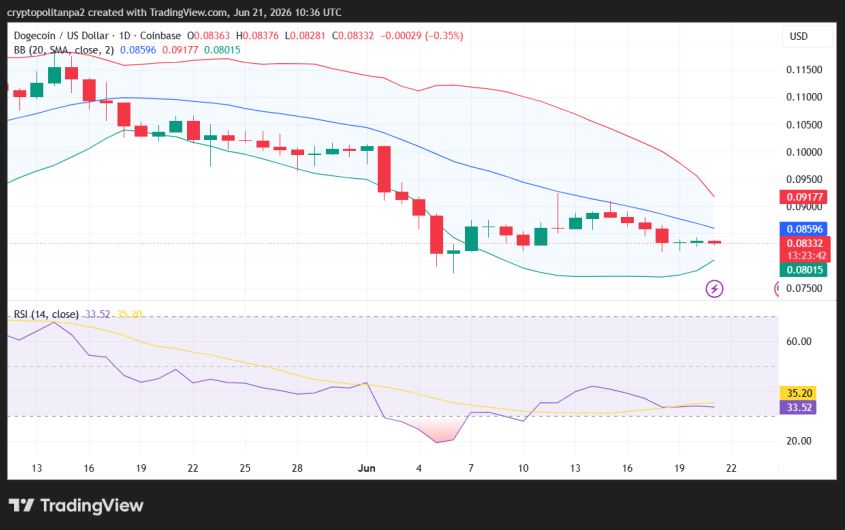Click the 7 date axis label
845x530 pixels.
tap(471, 468)
